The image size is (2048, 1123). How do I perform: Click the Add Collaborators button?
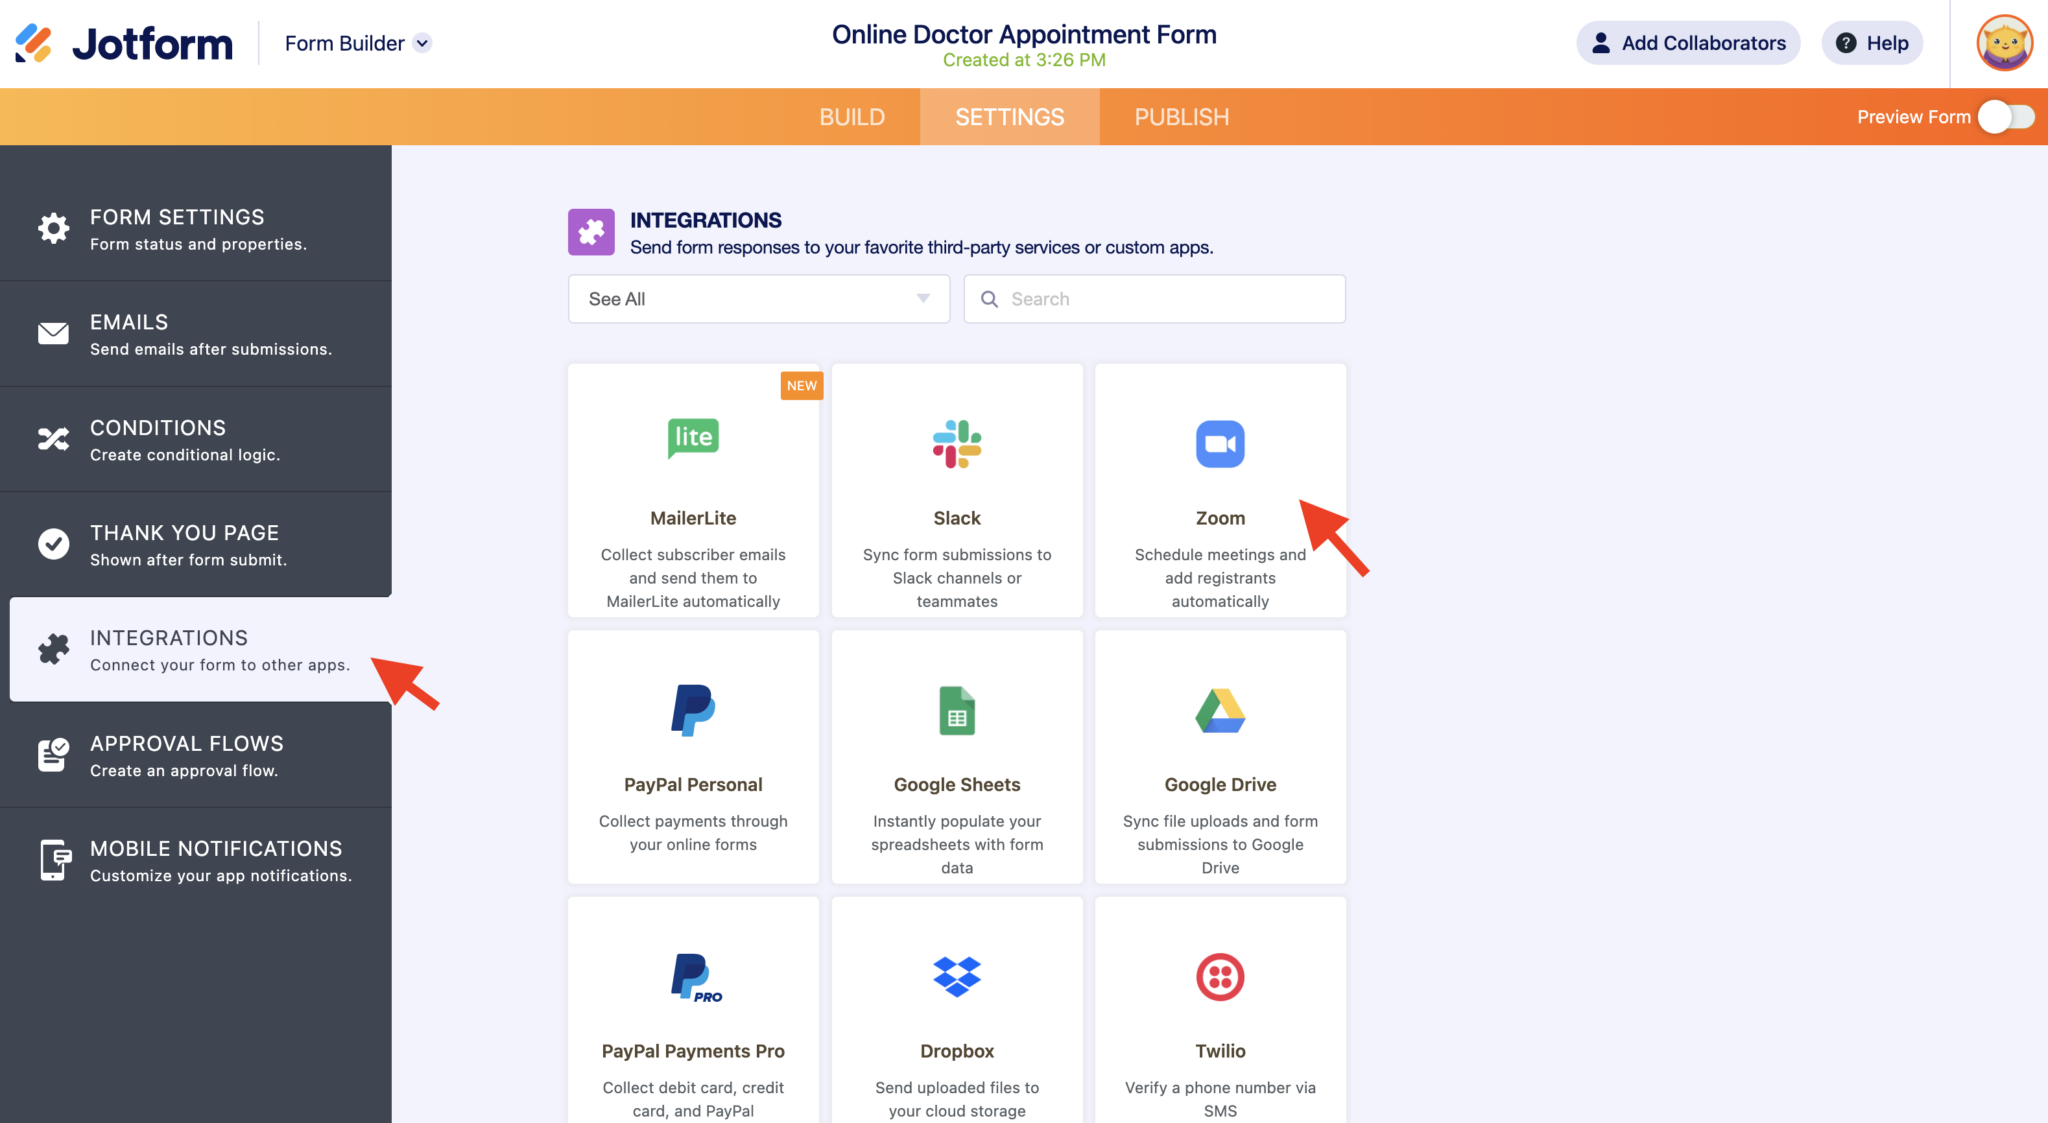click(x=1687, y=43)
